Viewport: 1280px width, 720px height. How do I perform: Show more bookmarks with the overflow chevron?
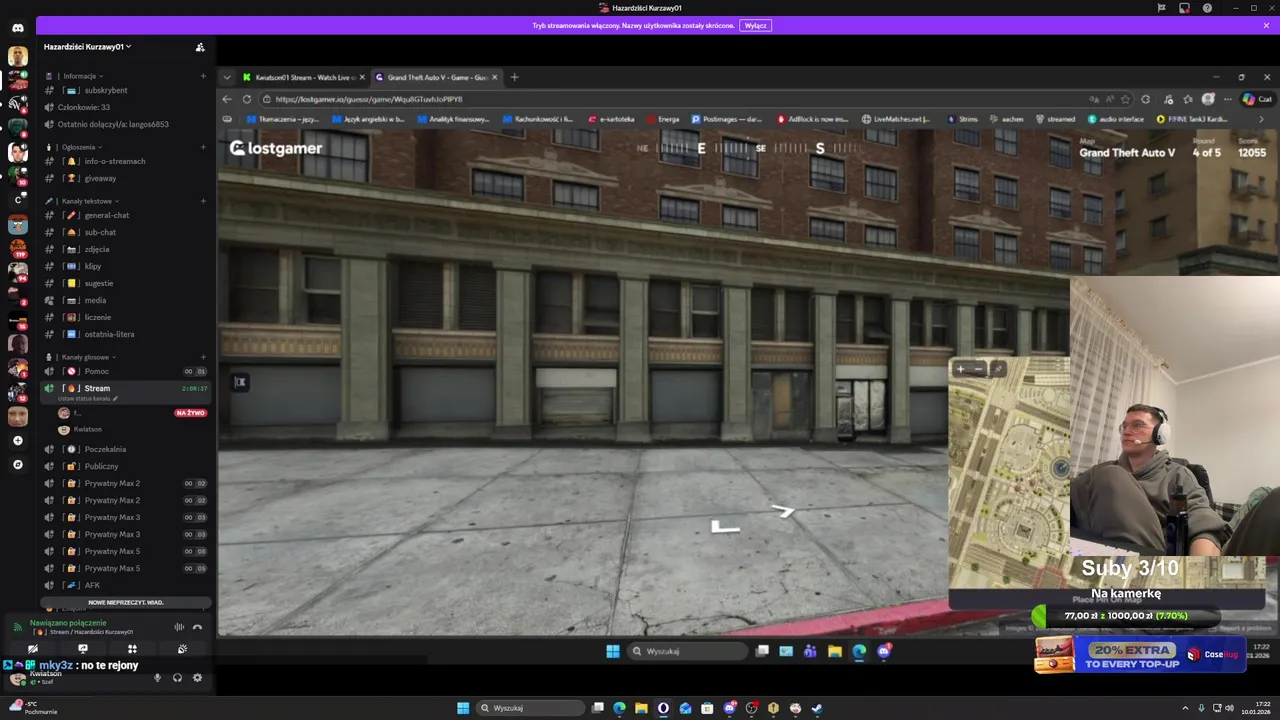(1261, 119)
